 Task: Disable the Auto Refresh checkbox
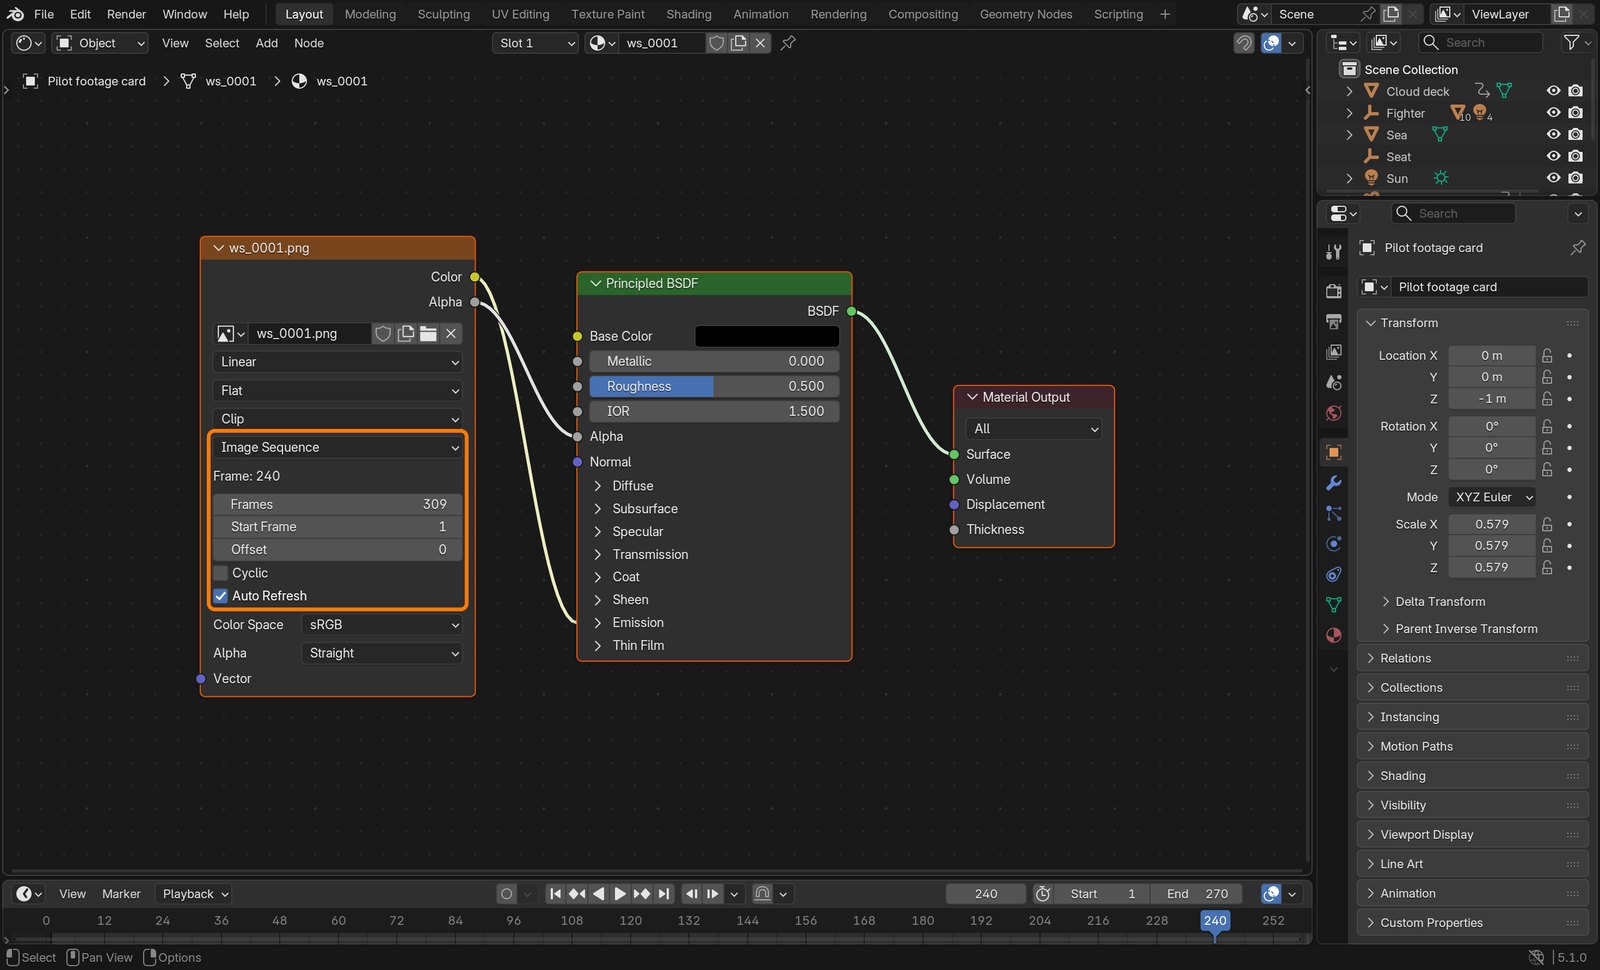[x=221, y=596]
